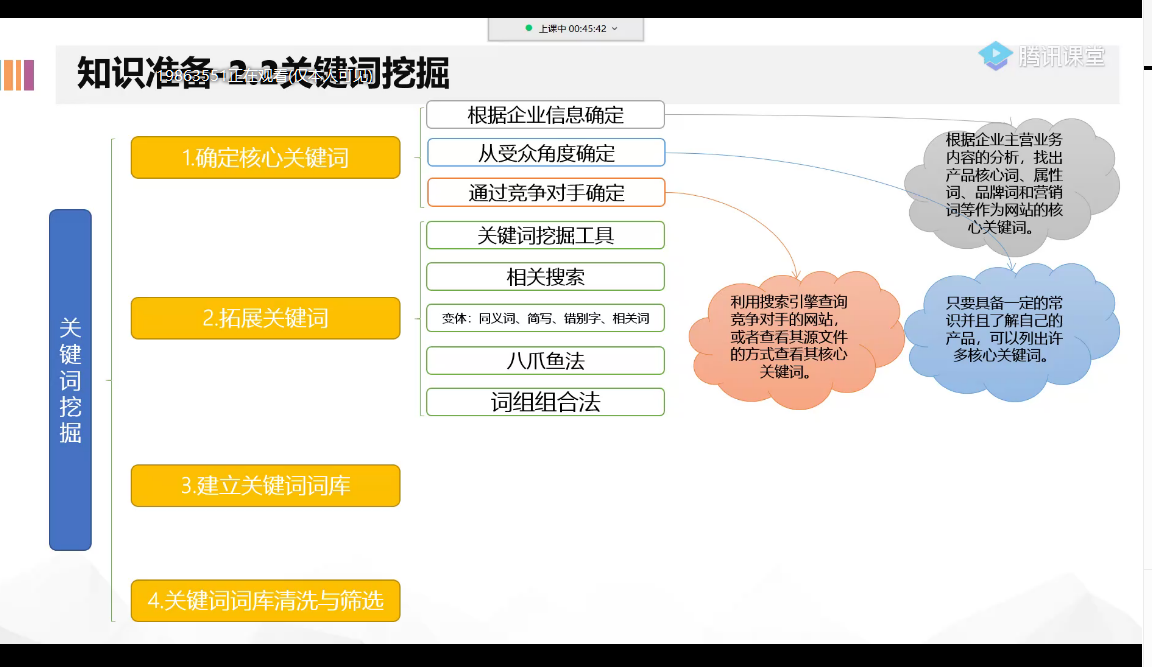This screenshot has width=1152, height=667.
Task: Select the 2.拓展关键词 box
Action: point(265,318)
